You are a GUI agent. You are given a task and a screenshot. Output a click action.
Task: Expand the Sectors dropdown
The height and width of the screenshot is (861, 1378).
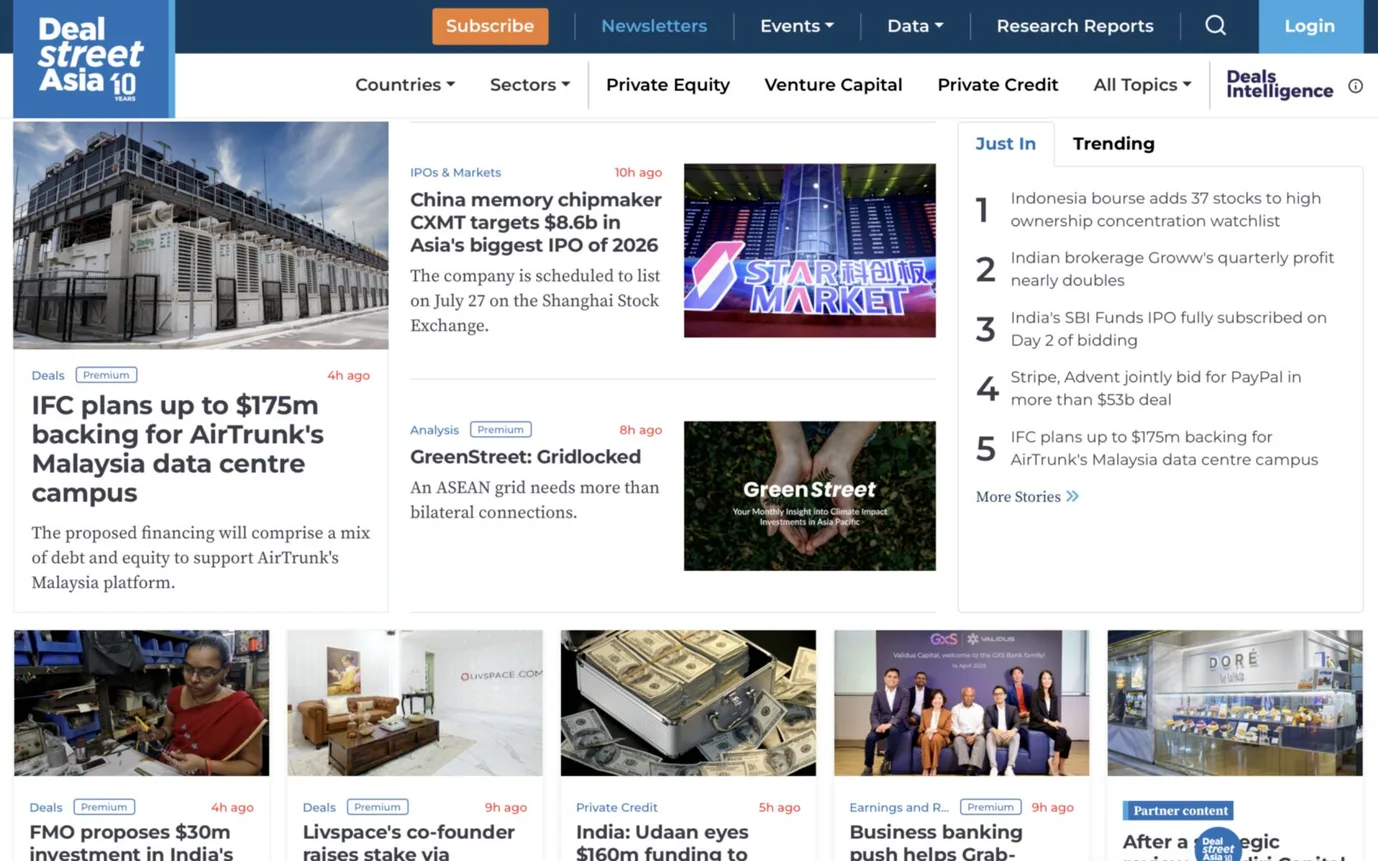click(x=530, y=85)
